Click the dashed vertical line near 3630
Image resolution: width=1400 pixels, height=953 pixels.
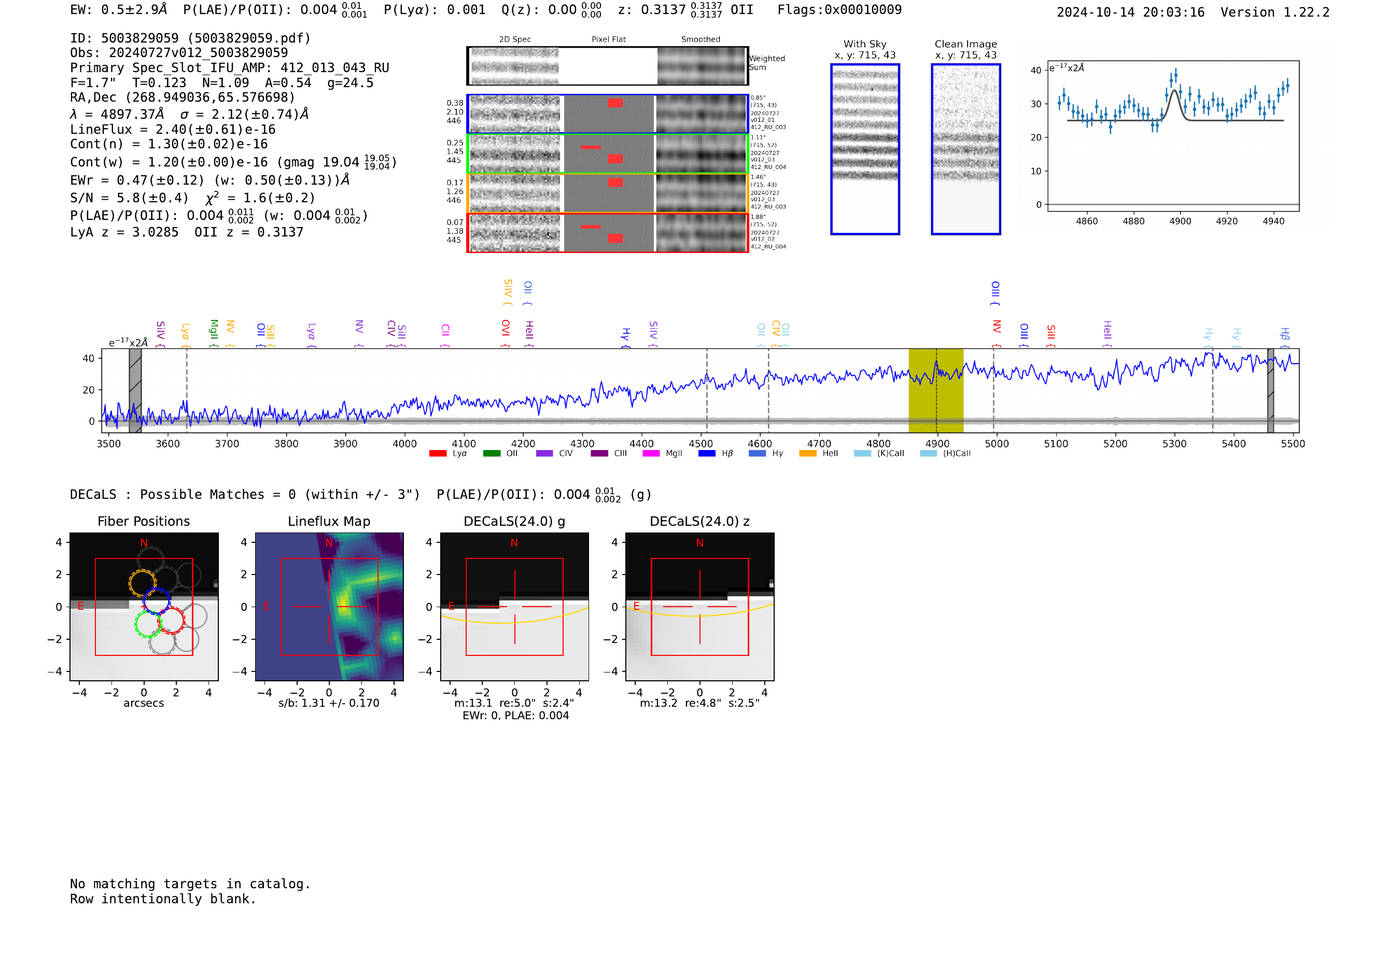pos(187,391)
